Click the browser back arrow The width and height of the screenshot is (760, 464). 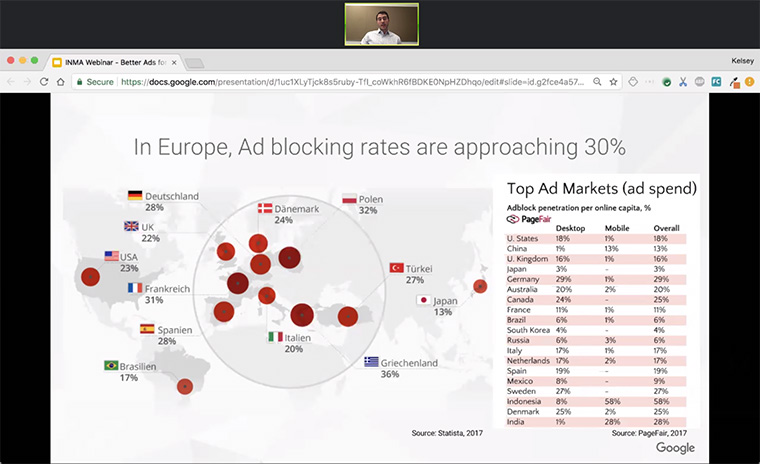pos(11,82)
